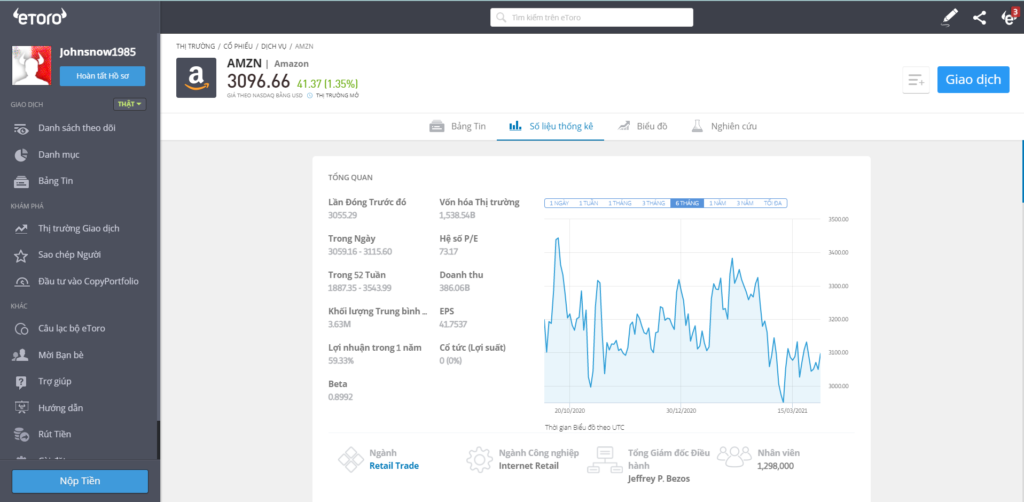Select the 3 THÁNG chart range

(653, 203)
